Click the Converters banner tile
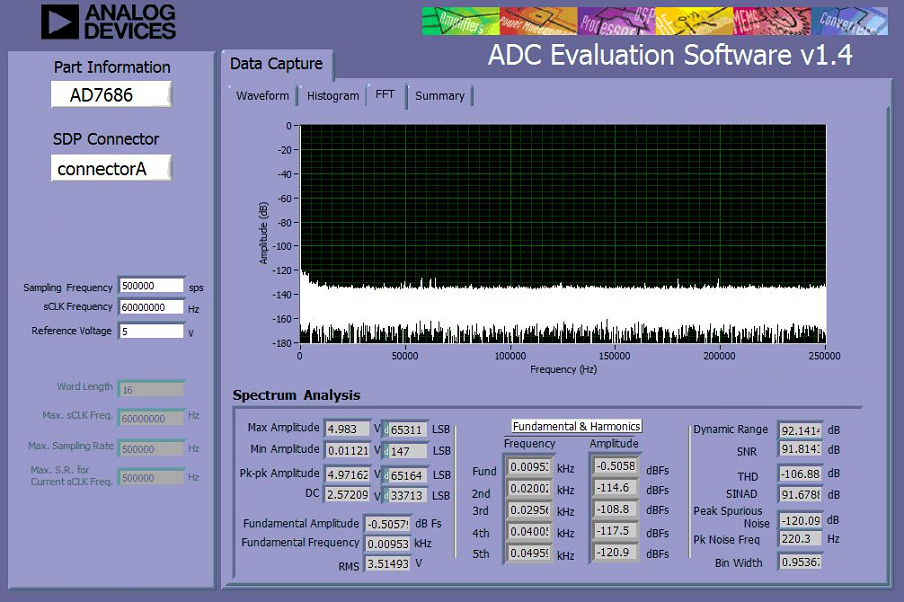Image resolution: width=904 pixels, height=602 pixels. click(x=850, y=21)
